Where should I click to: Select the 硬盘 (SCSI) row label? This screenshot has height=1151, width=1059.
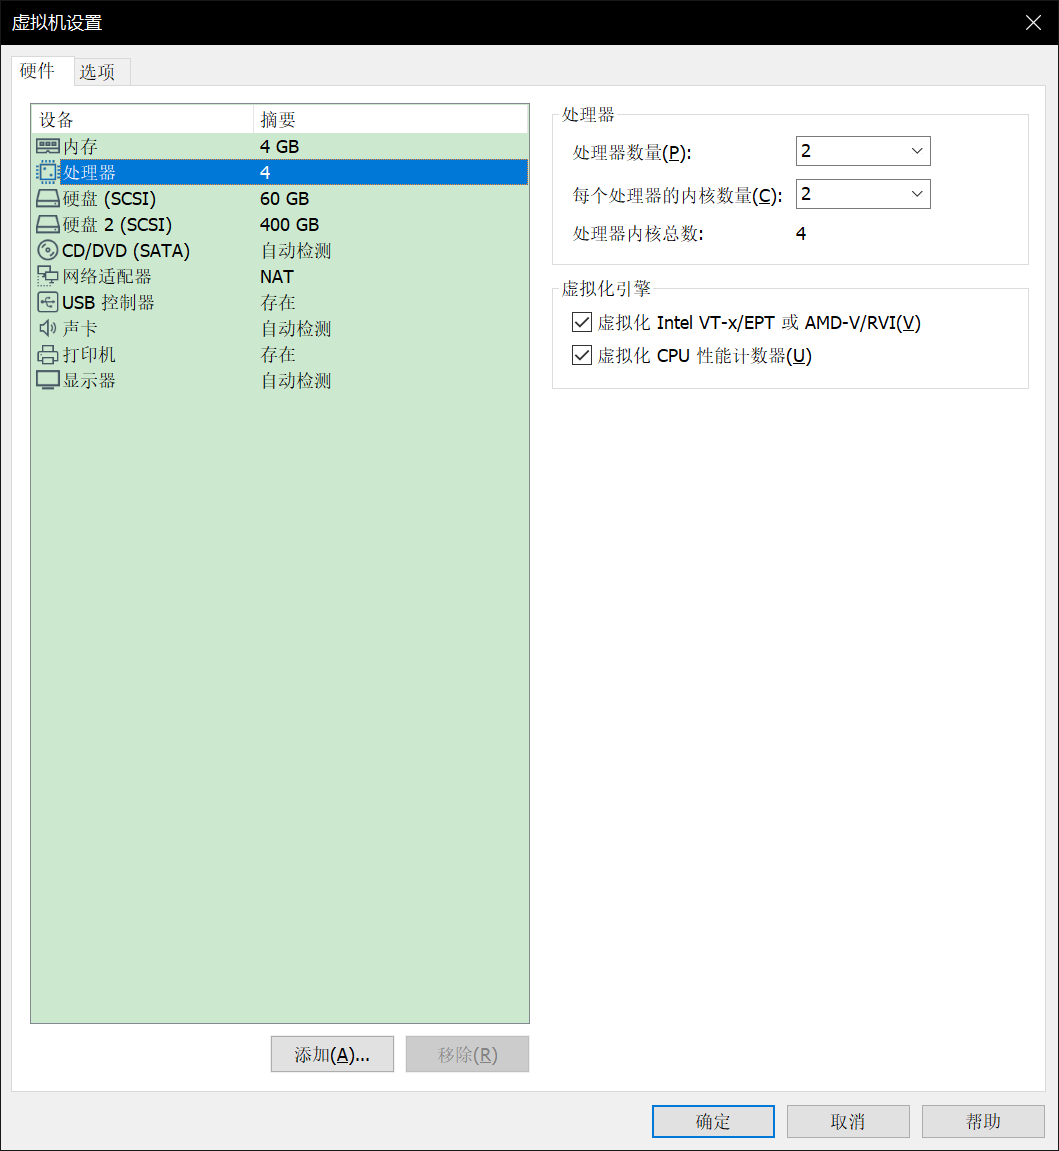(109, 199)
